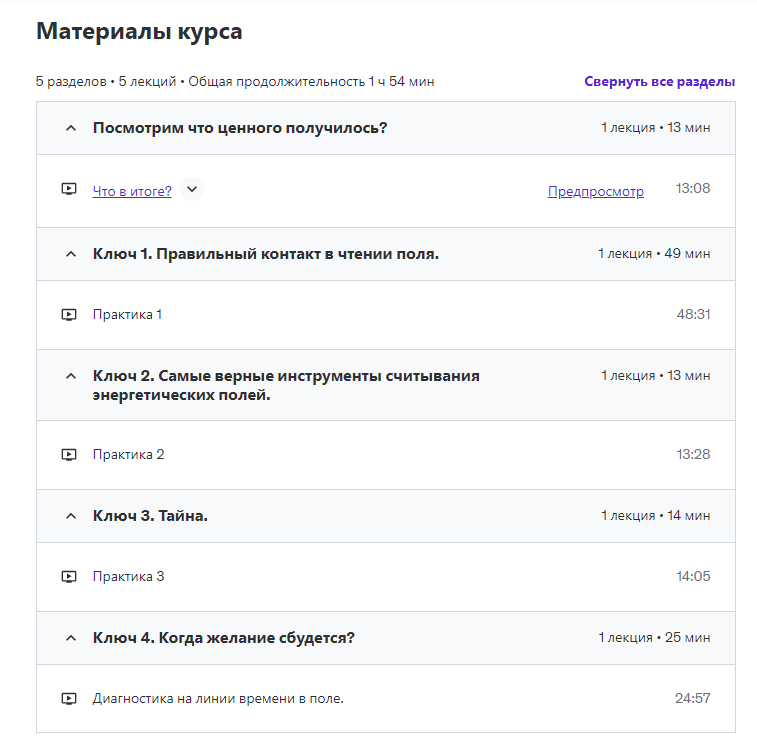The image size is (757, 742).
Task: Collapse section "Посмотрим что ценного получилось?" chevron
Action: (x=70, y=128)
